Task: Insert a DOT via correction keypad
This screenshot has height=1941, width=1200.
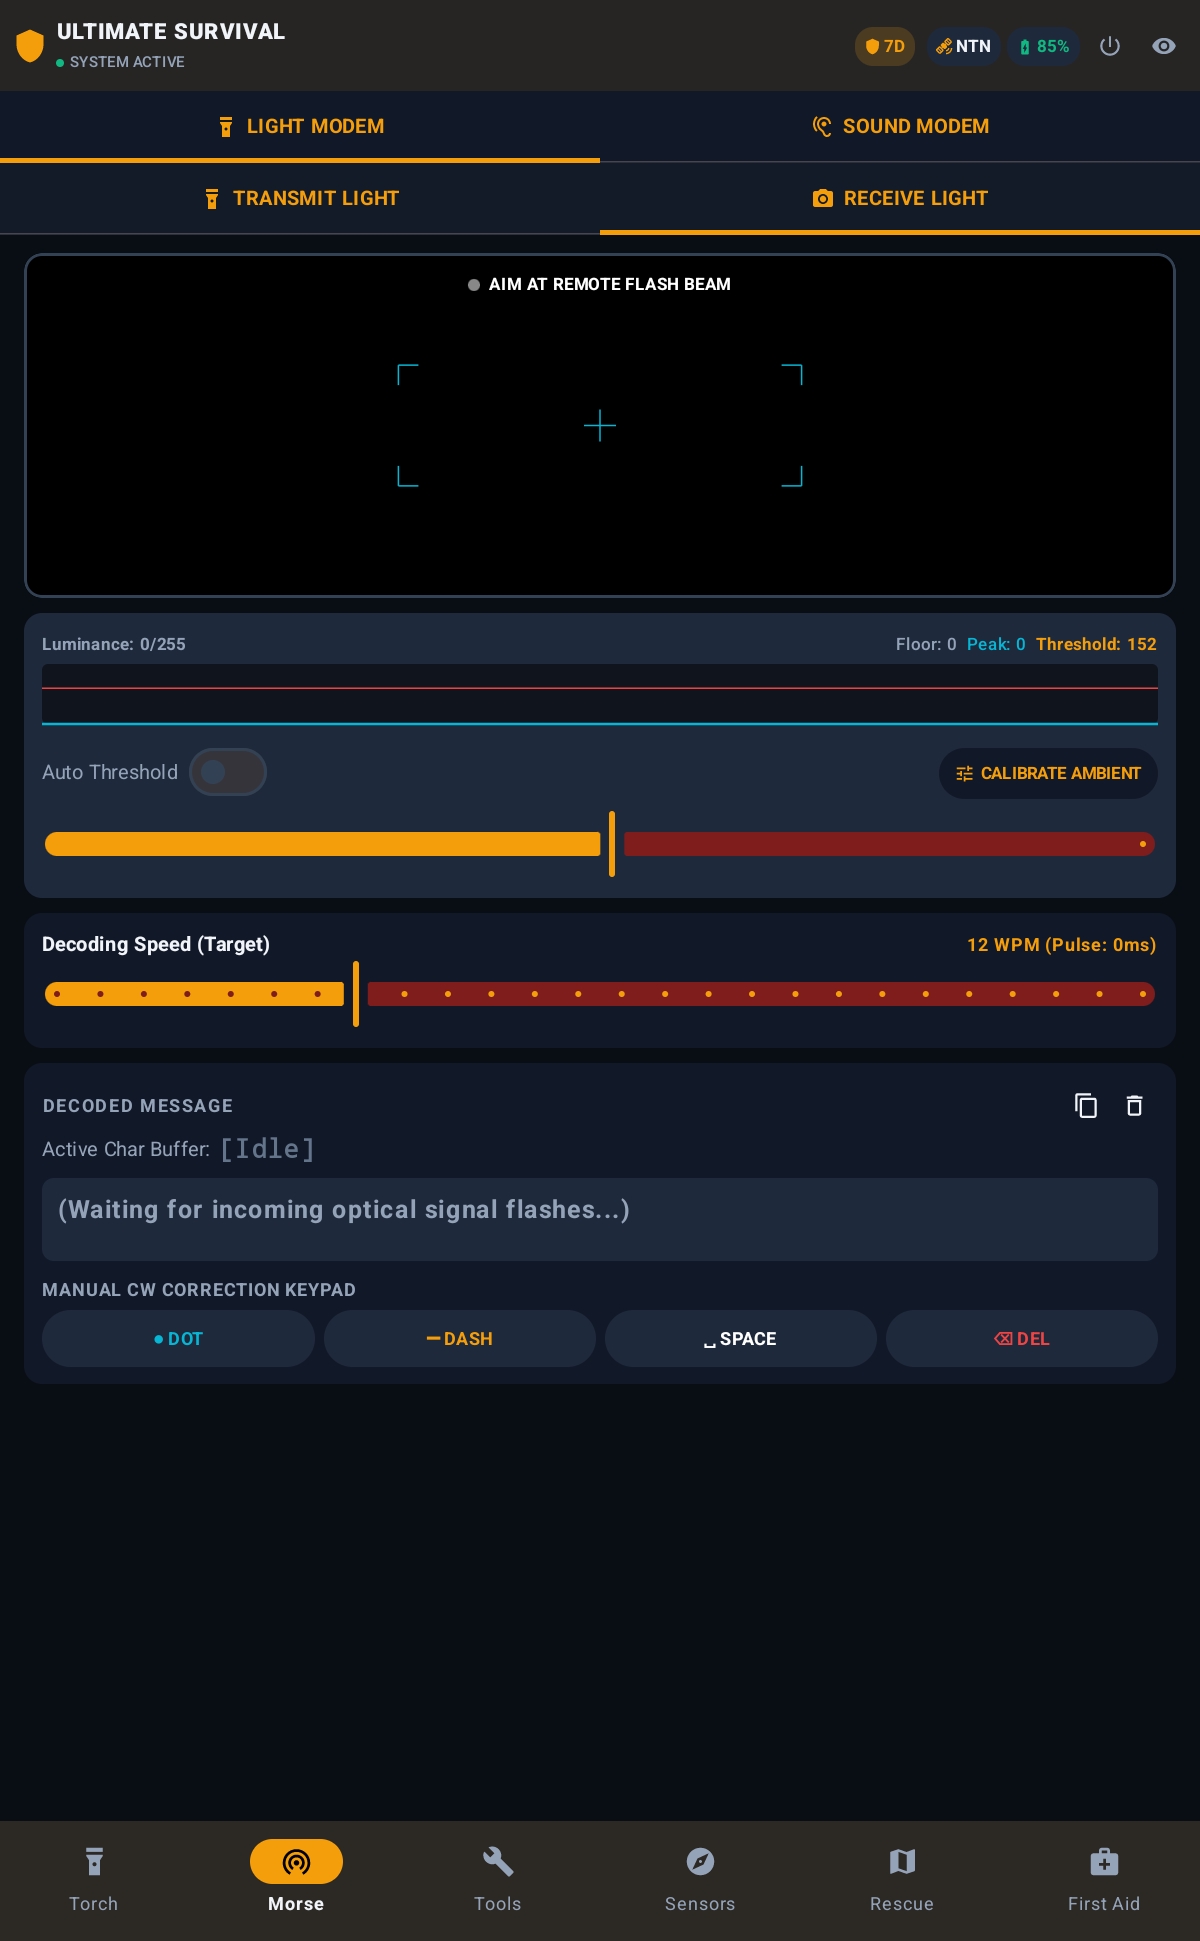Action: pyautogui.click(x=178, y=1338)
